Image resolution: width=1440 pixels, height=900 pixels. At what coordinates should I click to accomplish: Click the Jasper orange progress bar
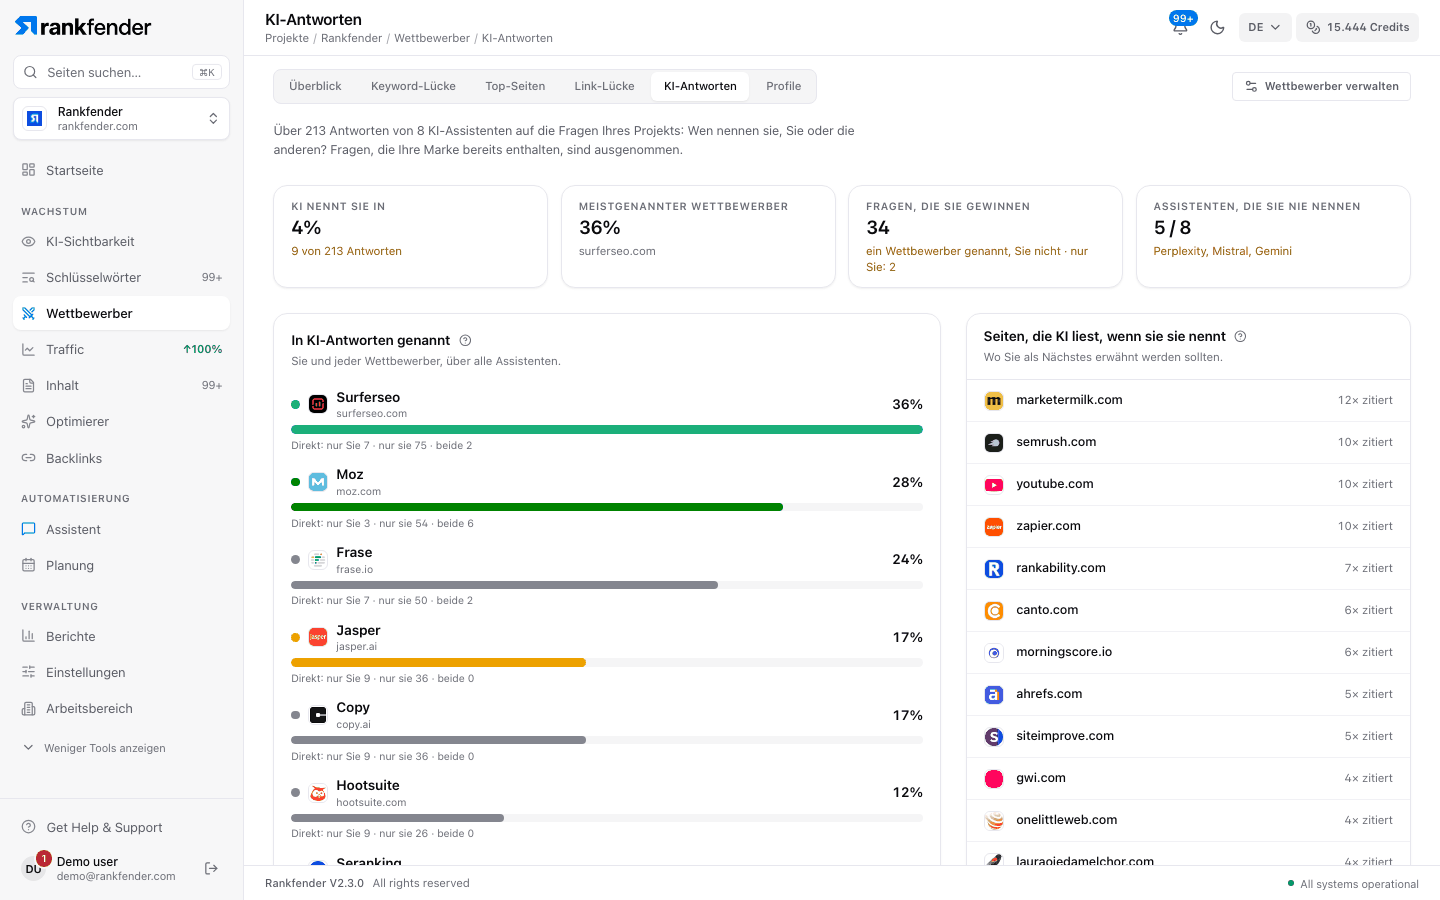point(438,662)
